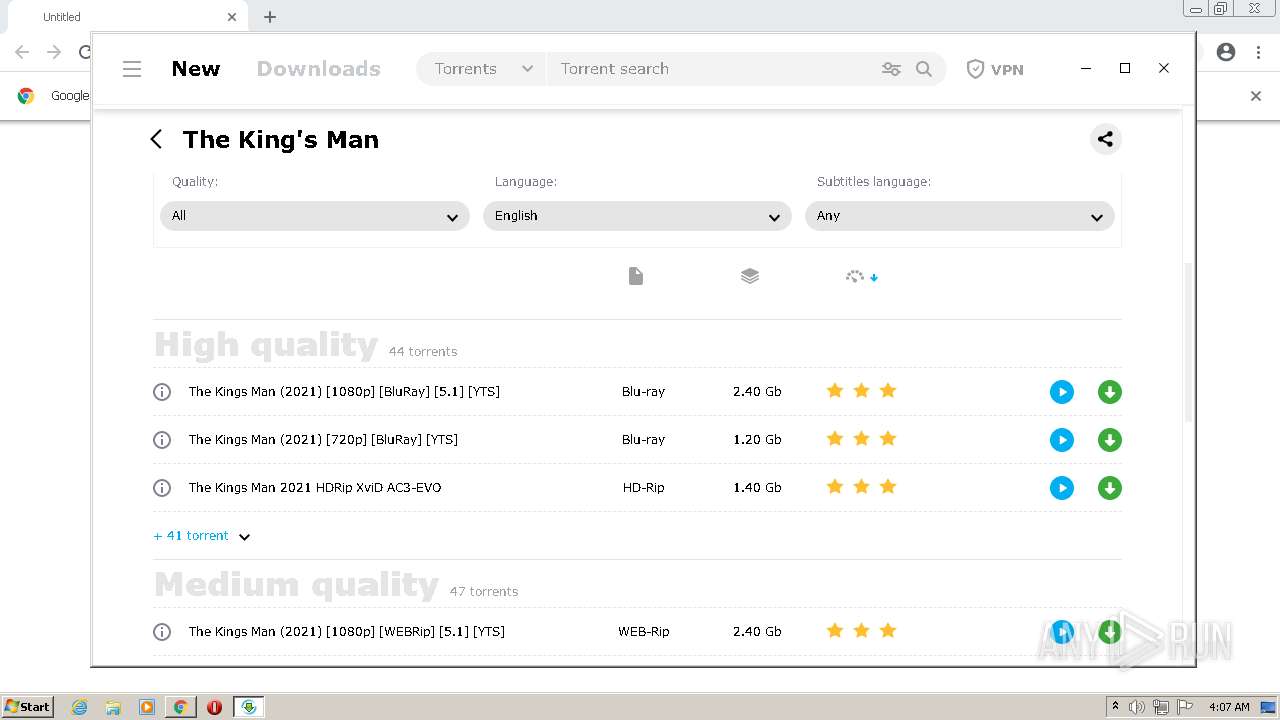Viewport: 1280px width, 720px height.
Task: Open the Windows Start menu
Action: tap(28, 707)
